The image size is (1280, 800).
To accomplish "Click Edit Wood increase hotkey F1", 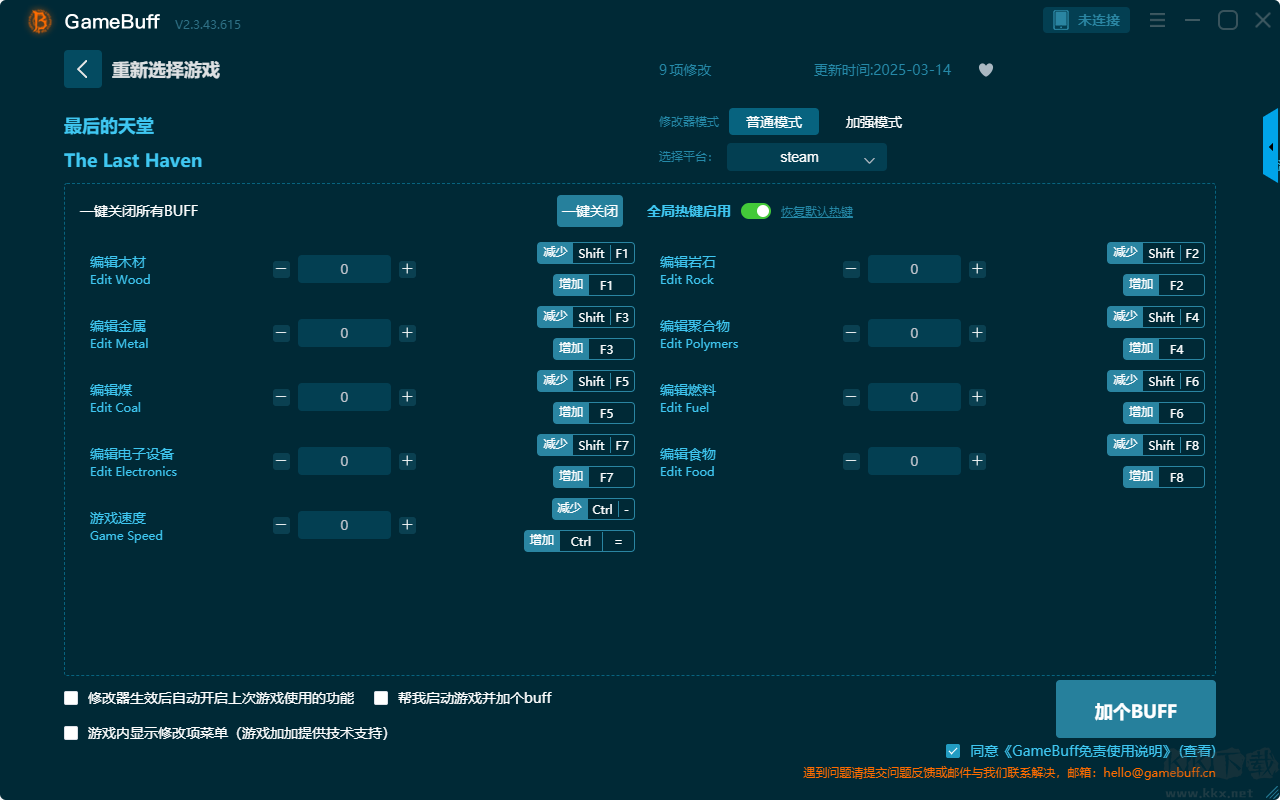I will point(594,285).
